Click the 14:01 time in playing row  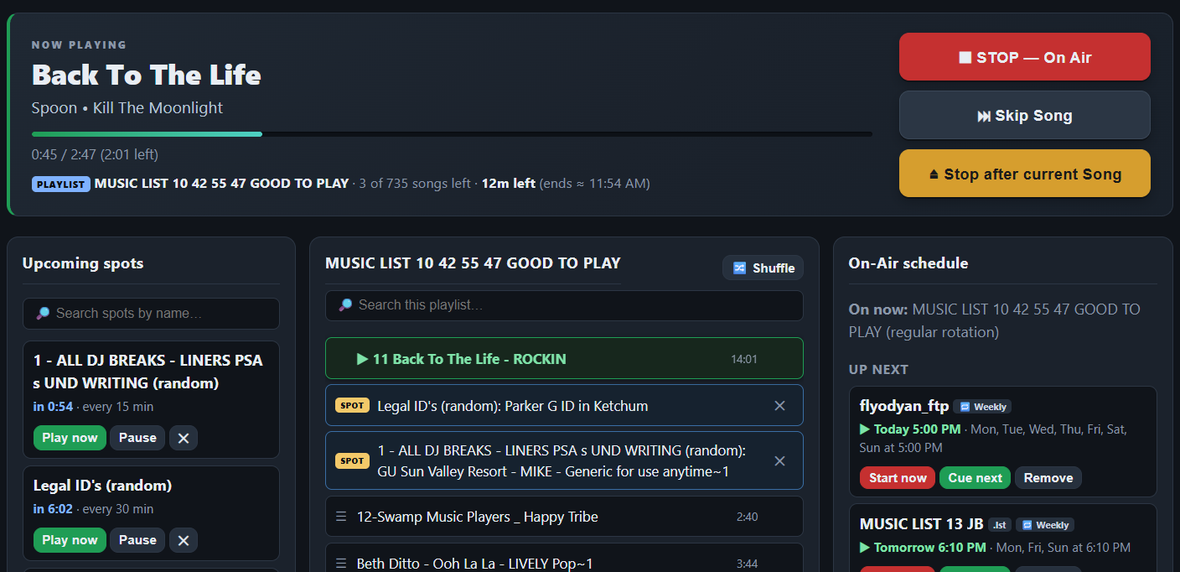[x=744, y=359]
